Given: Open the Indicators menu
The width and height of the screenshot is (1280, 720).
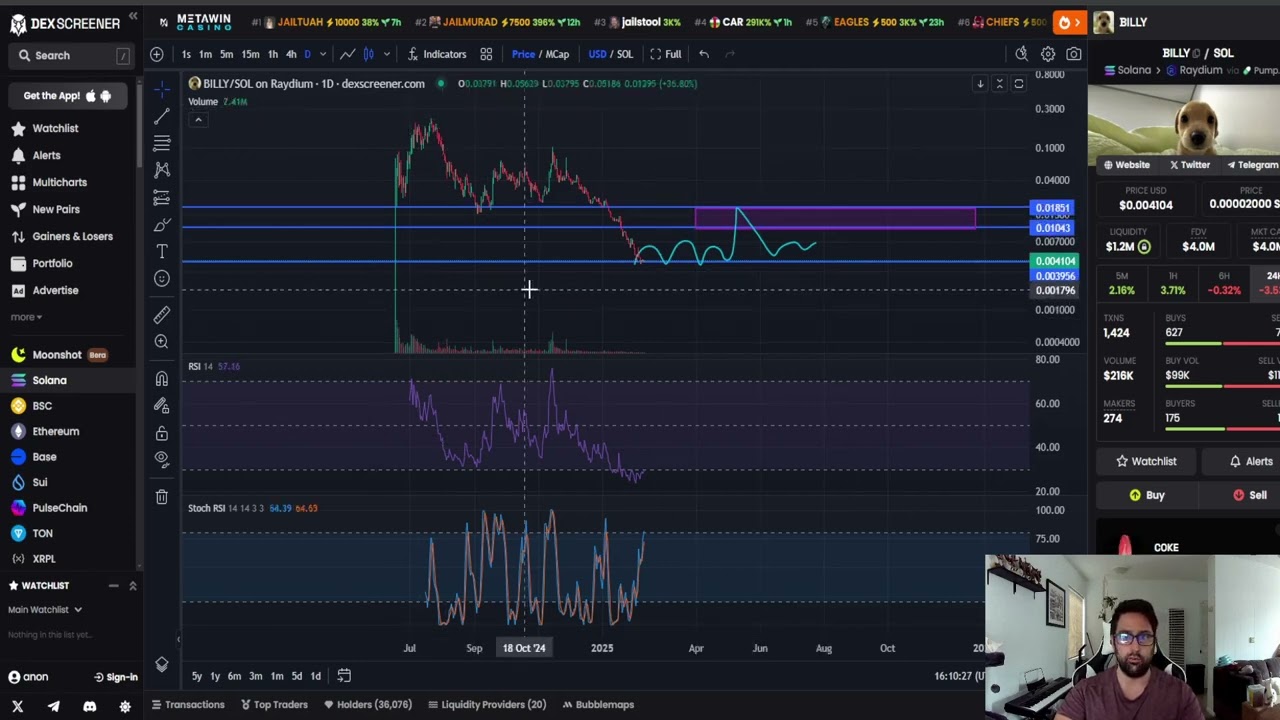Looking at the screenshot, I should click(x=436, y=54).
